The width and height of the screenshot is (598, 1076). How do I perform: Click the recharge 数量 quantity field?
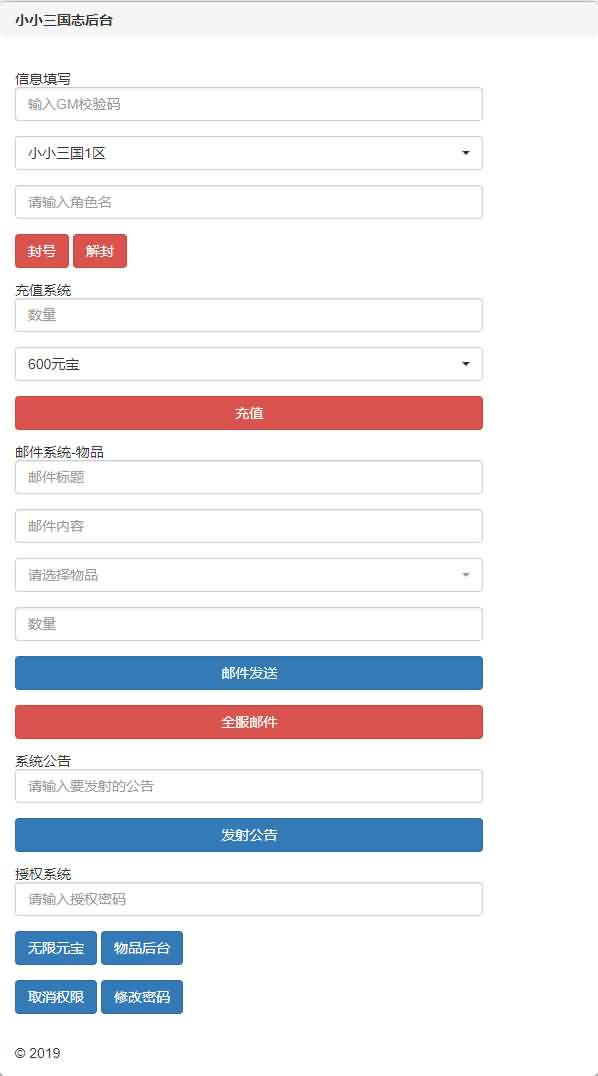coord(248,315)
